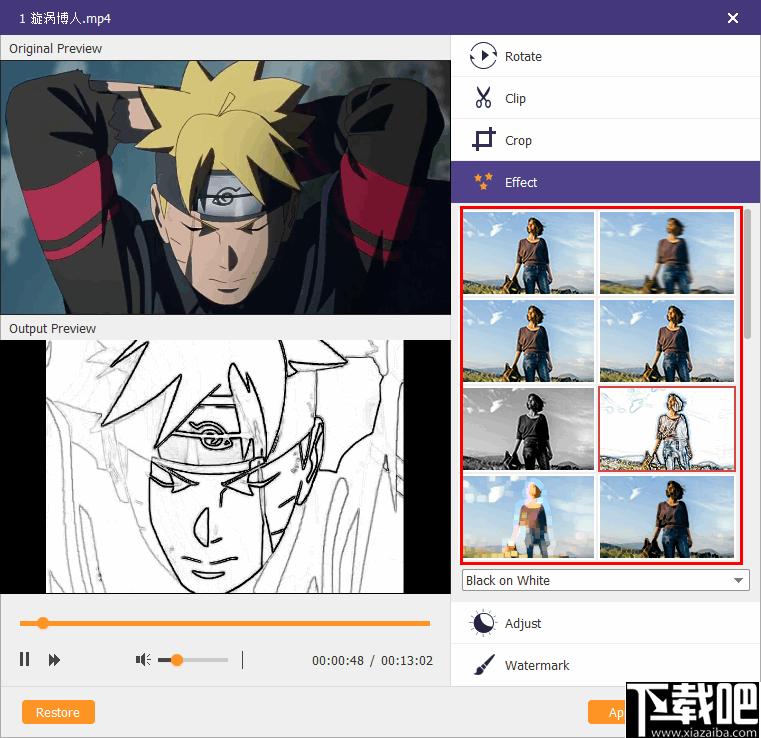Adjust the volume slider handle
761x738 pixels.
pos(177,660)
